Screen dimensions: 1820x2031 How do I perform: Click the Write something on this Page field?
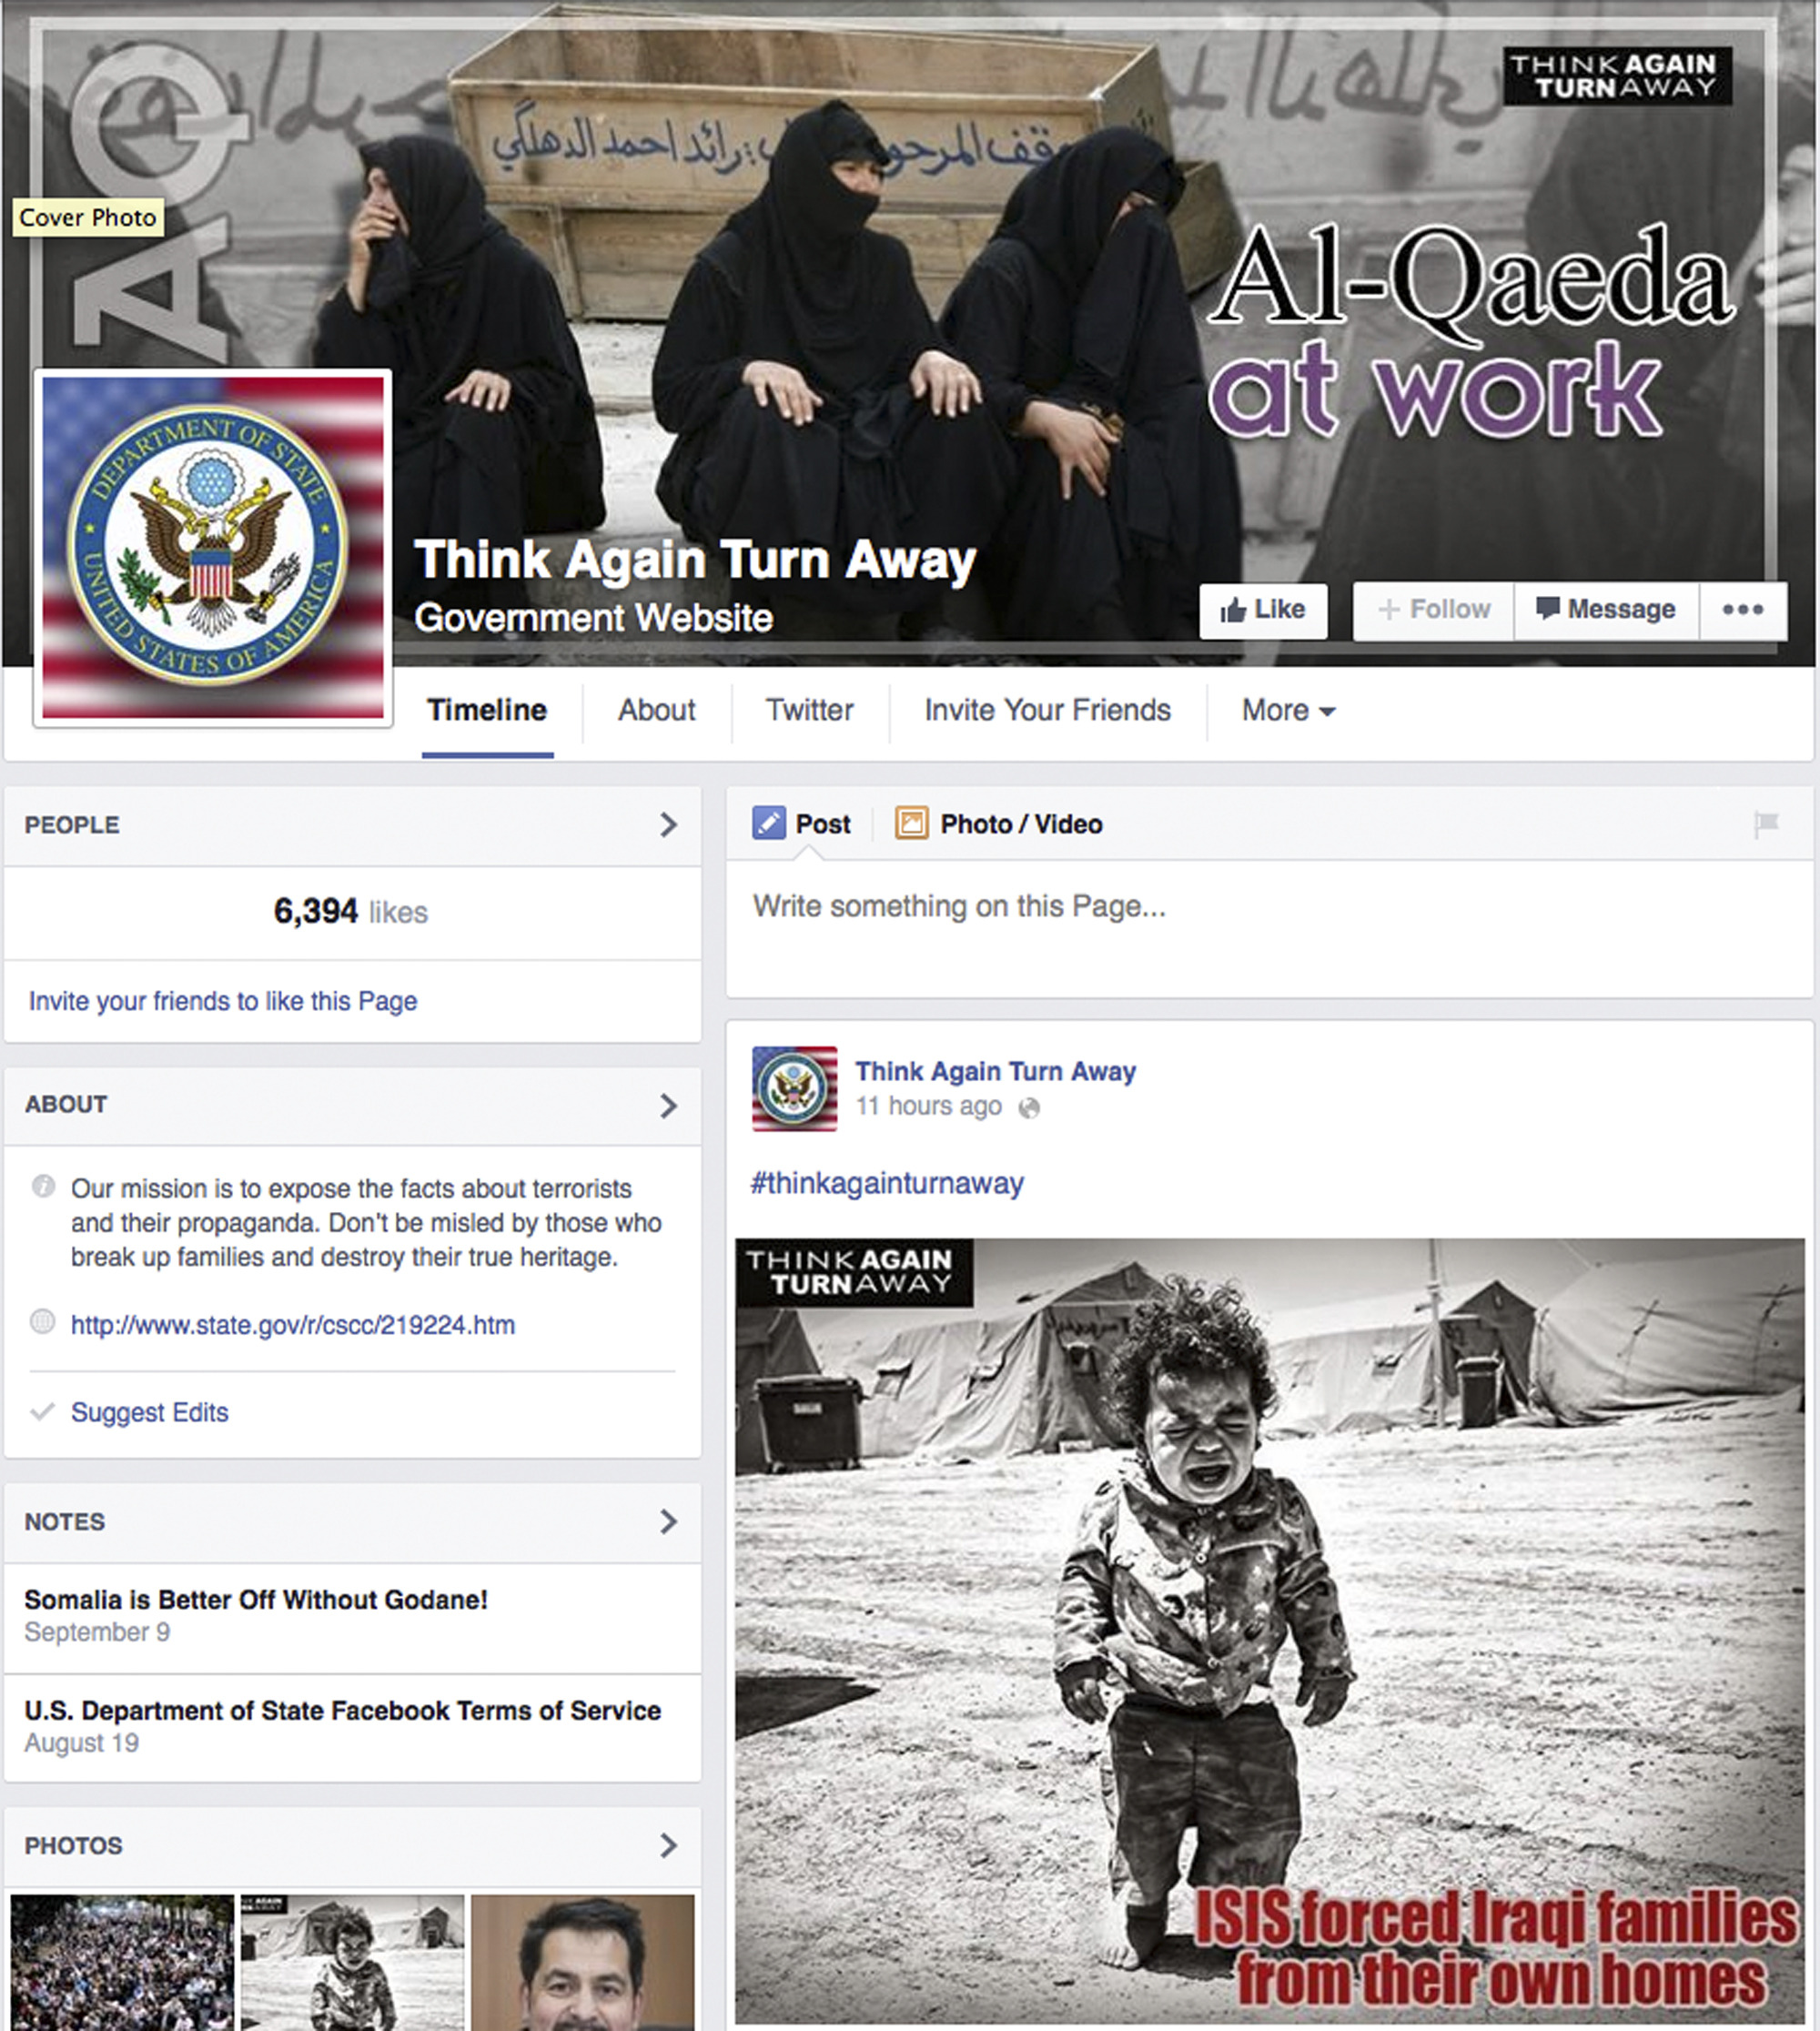[x=1269, y=930]
